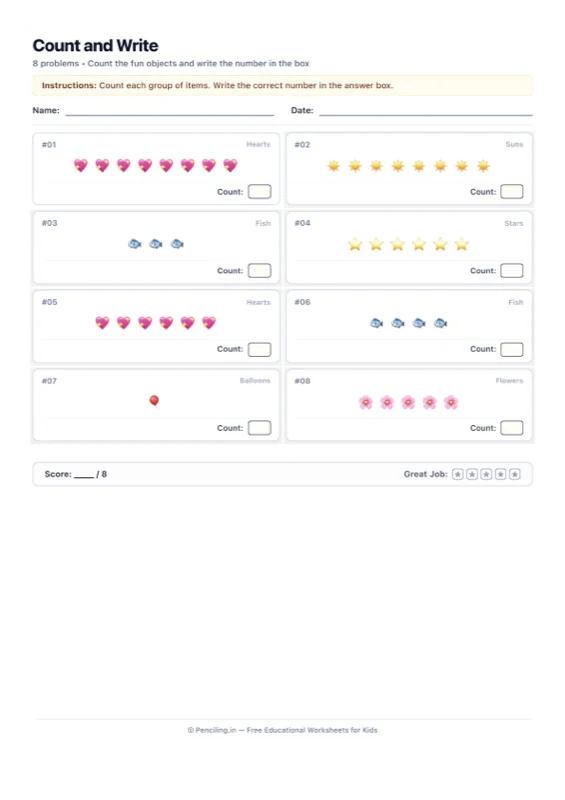Toggle the first Great Job star box
Viewport: 565px width, 800px height.
click(x=458, y=474)
